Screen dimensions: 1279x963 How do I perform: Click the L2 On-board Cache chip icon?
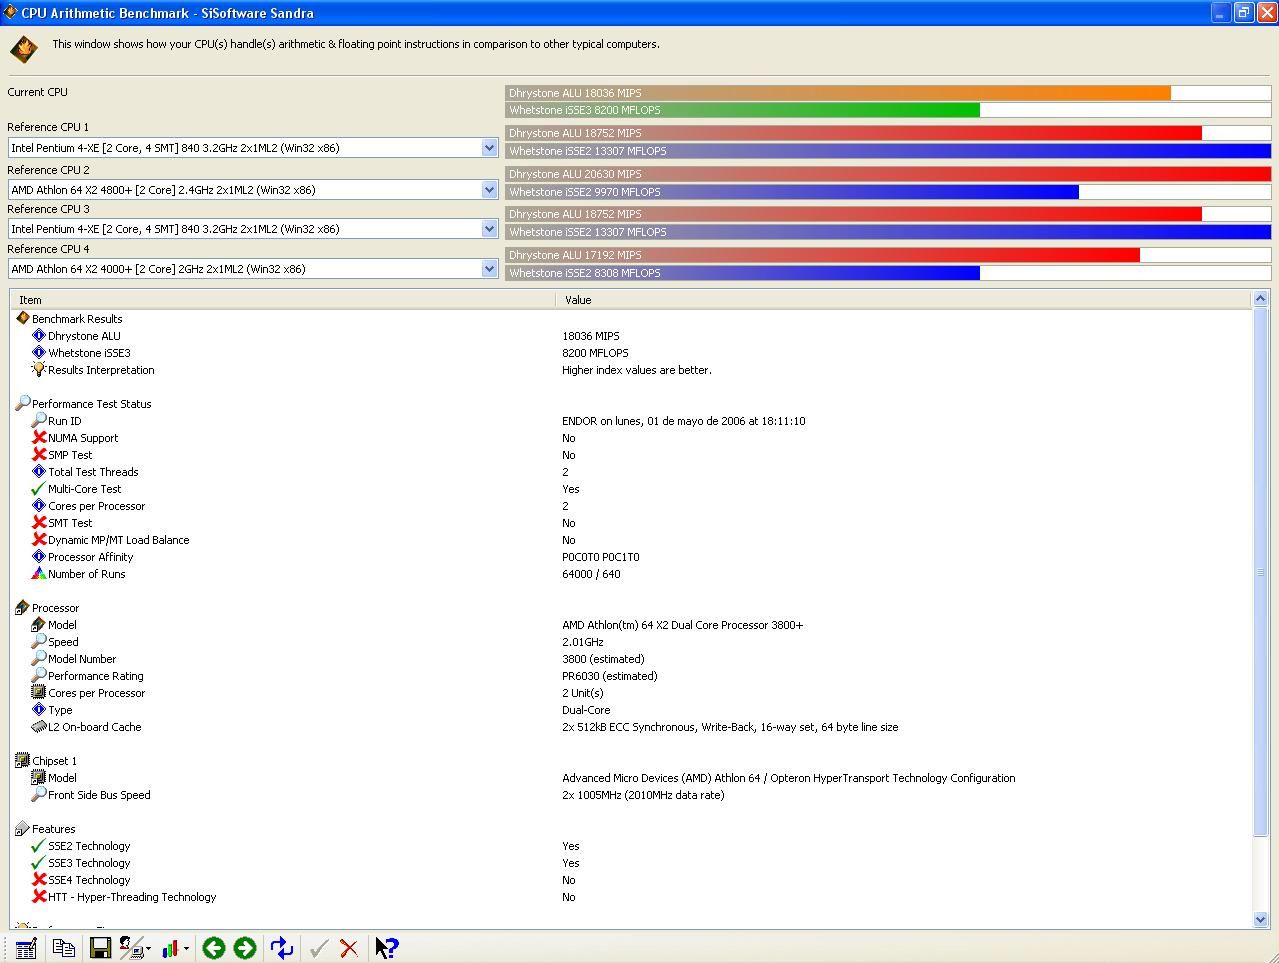pos(39,727)
